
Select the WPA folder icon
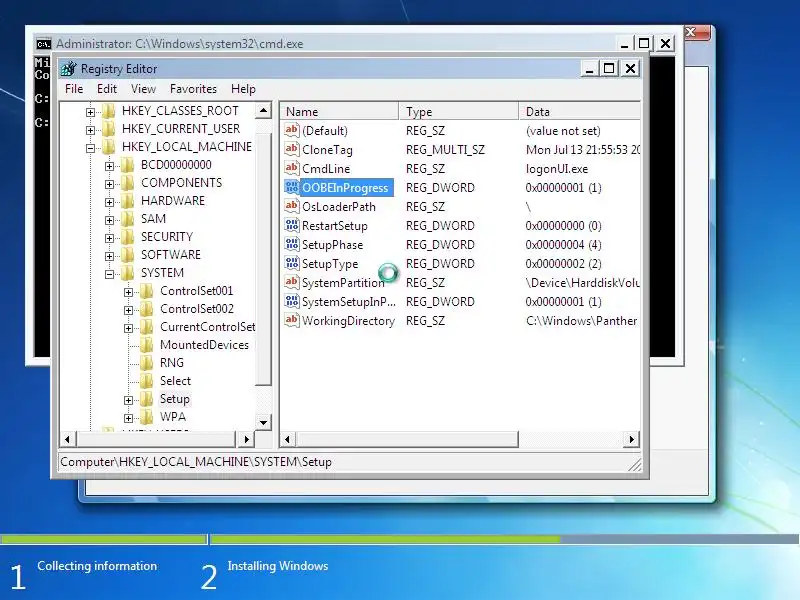pyautogui.click(x=146, y=417)
